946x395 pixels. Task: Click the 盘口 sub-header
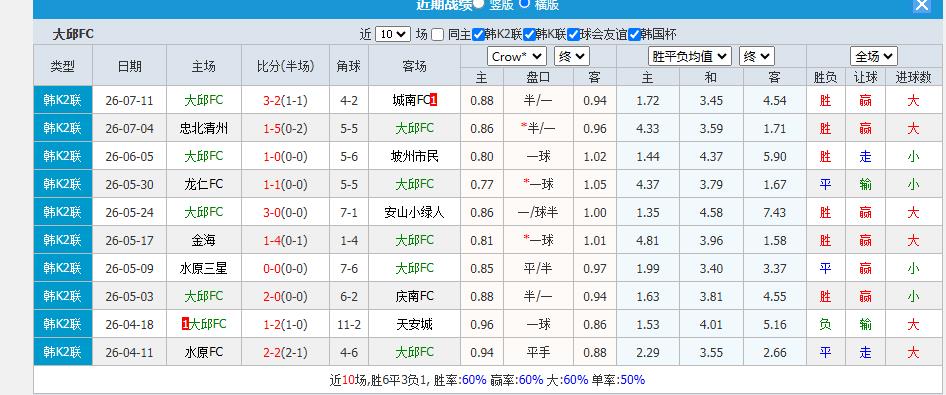coord(538,77)
